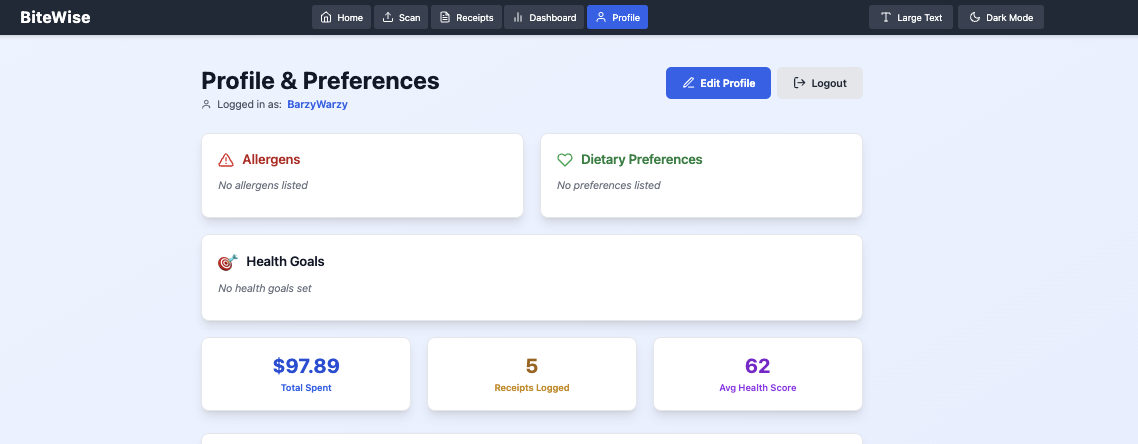The height and width of the screenshot is (444, 1138).
Task: Click 'No health goals set' text
Action: 265,288
